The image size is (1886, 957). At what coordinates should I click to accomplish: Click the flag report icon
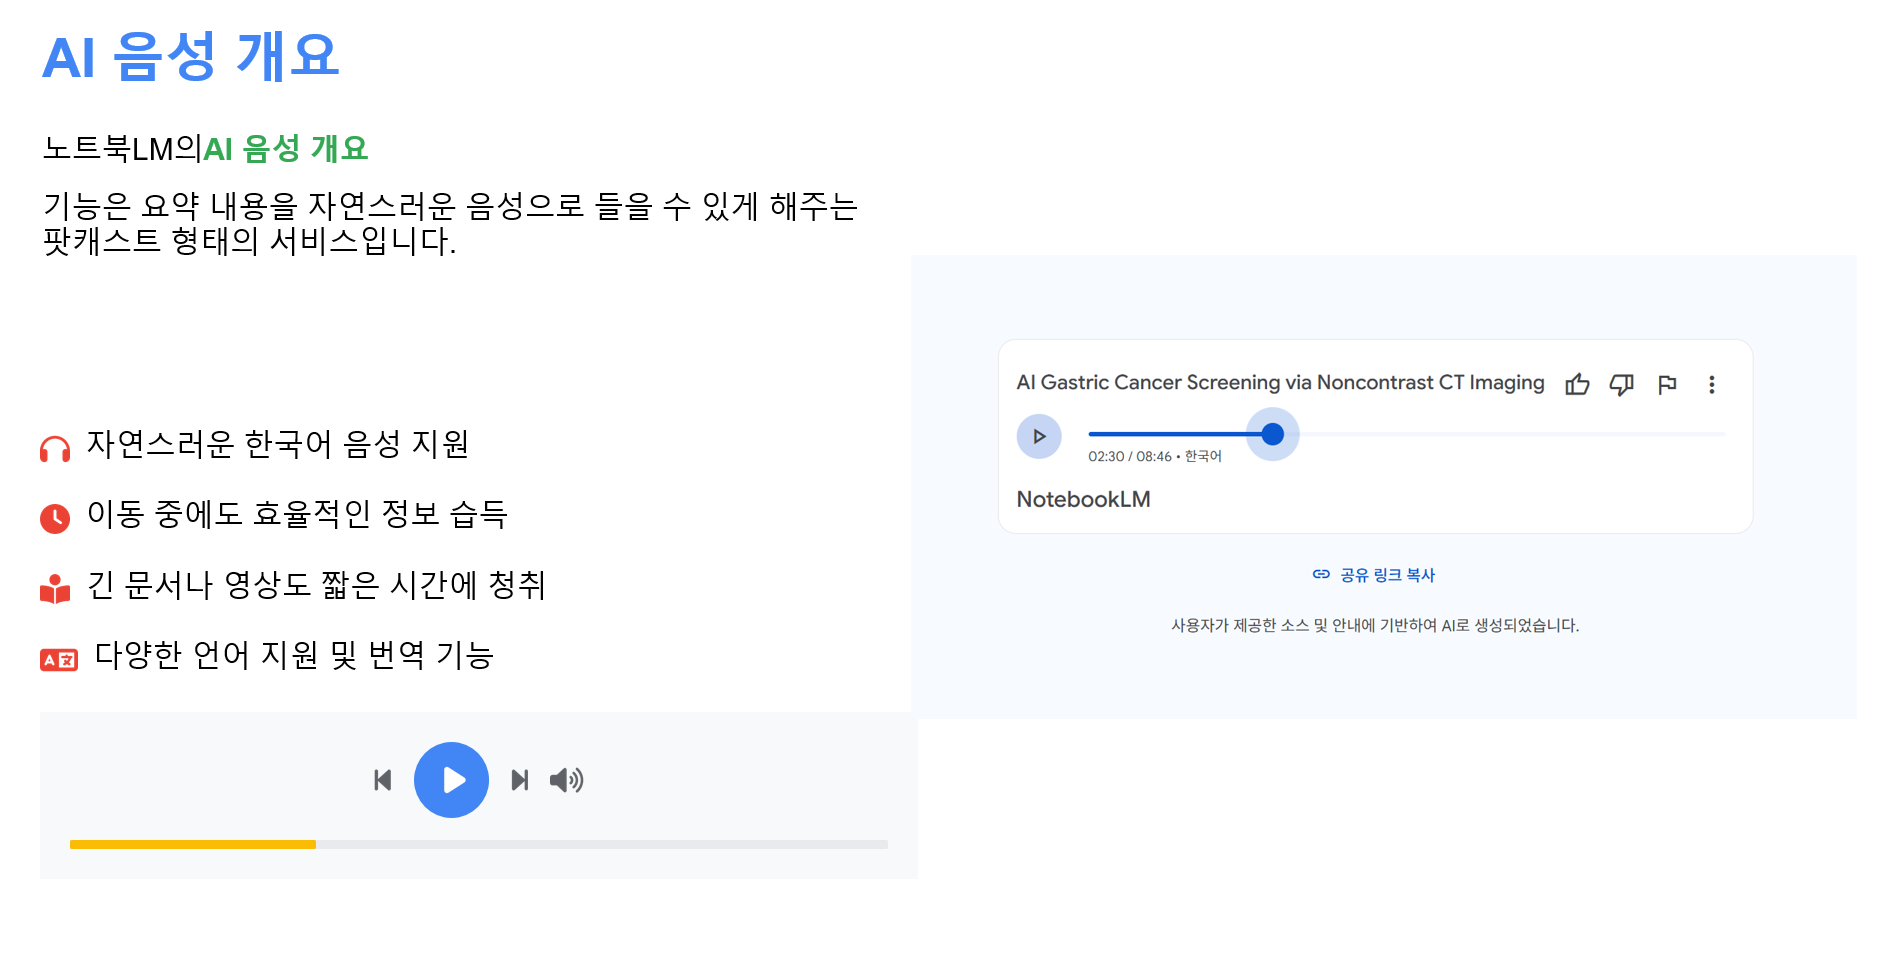coord(1667,384)
